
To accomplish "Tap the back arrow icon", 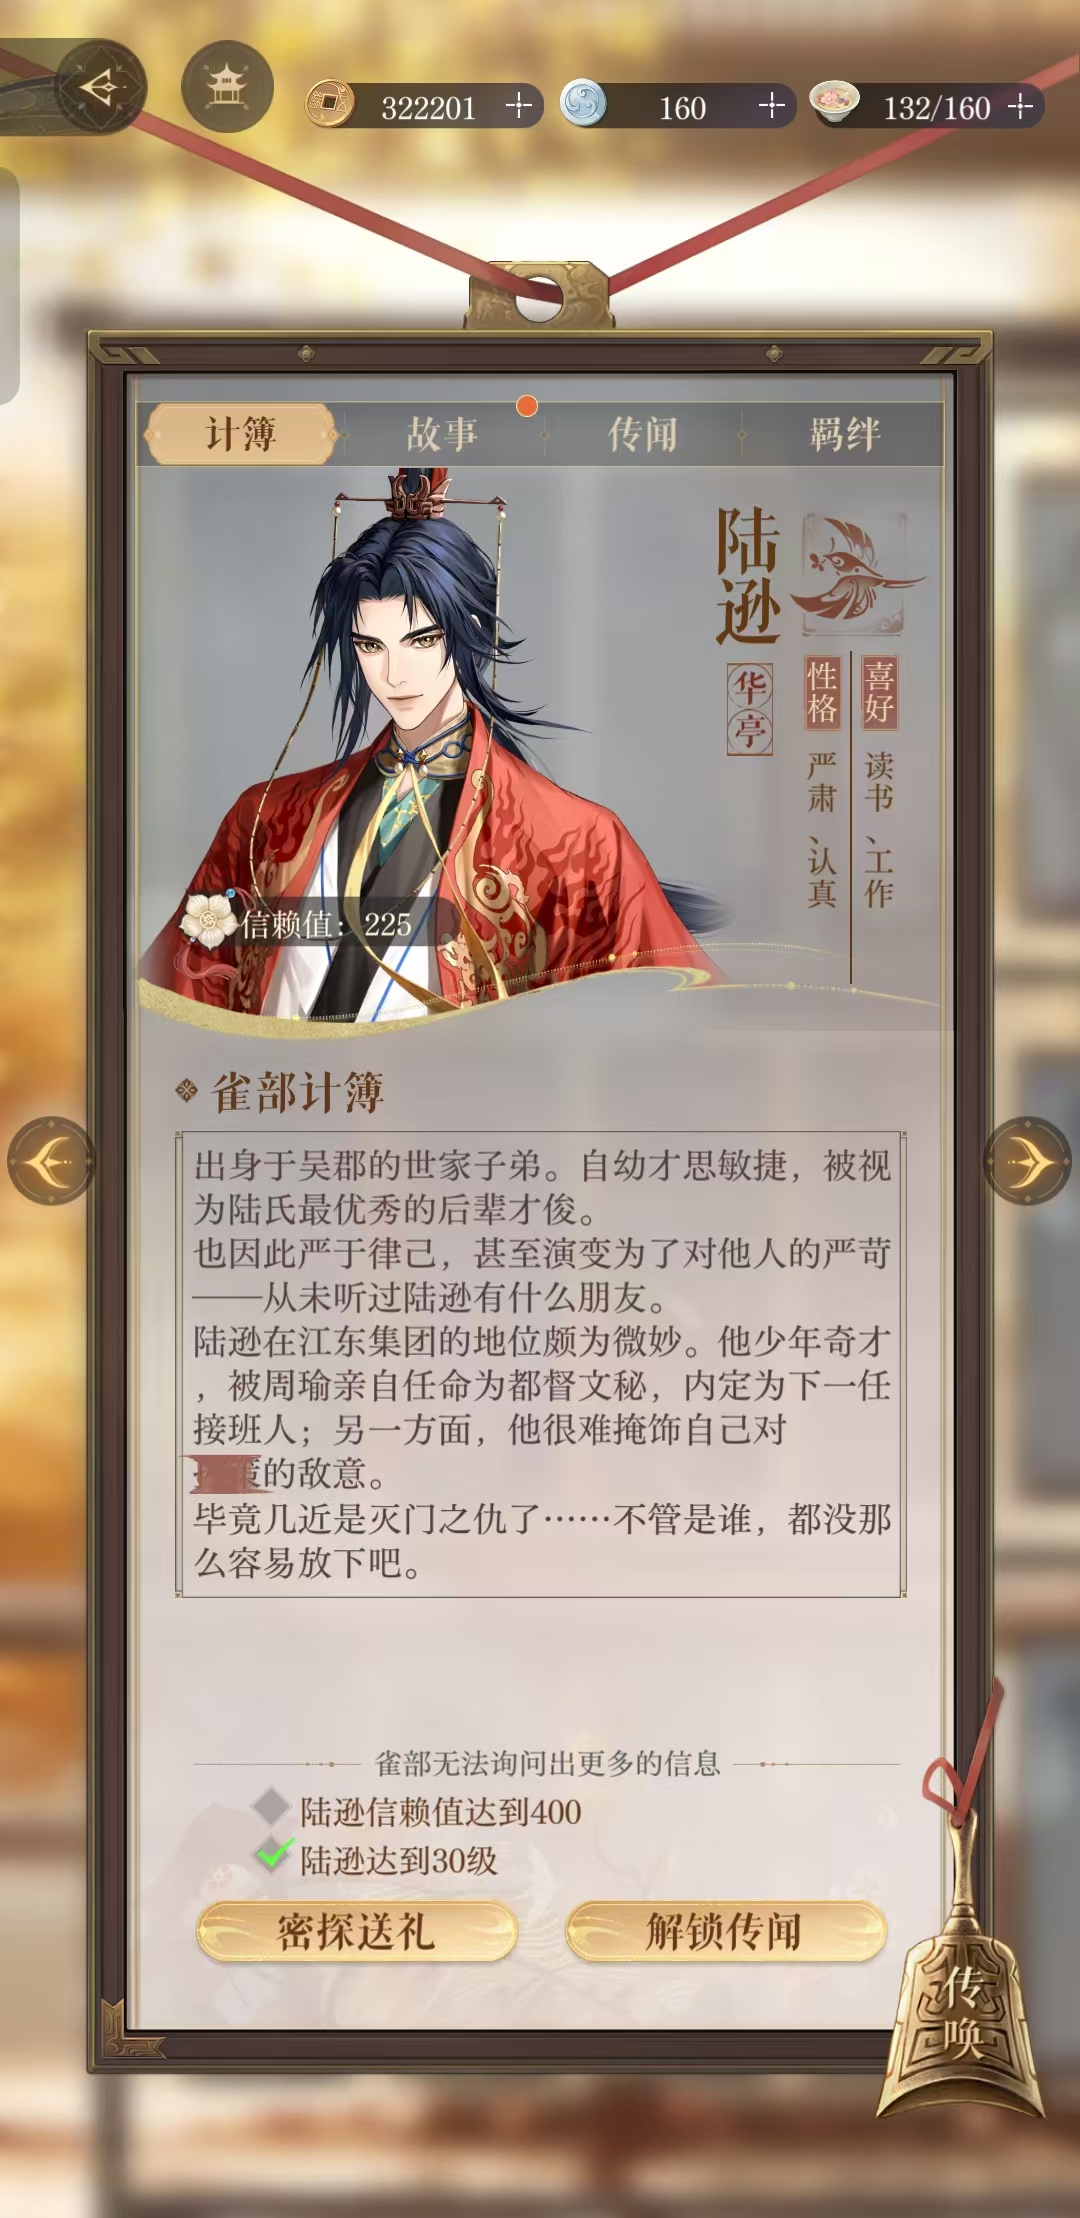I will pyautogui.click(x=100, y=88).
